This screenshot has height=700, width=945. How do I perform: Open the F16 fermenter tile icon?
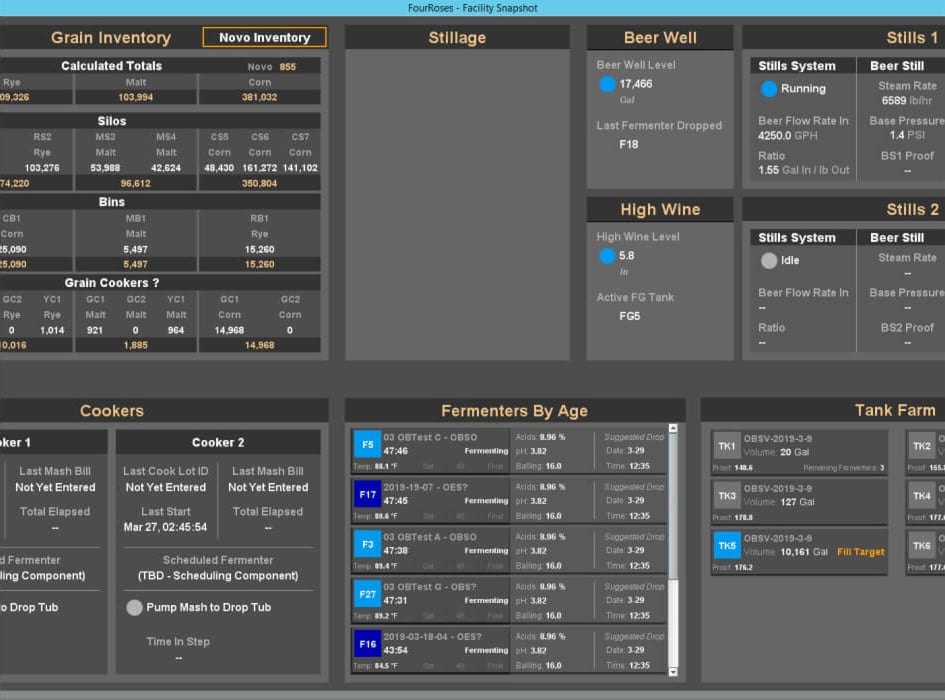[x=366, y=644]
